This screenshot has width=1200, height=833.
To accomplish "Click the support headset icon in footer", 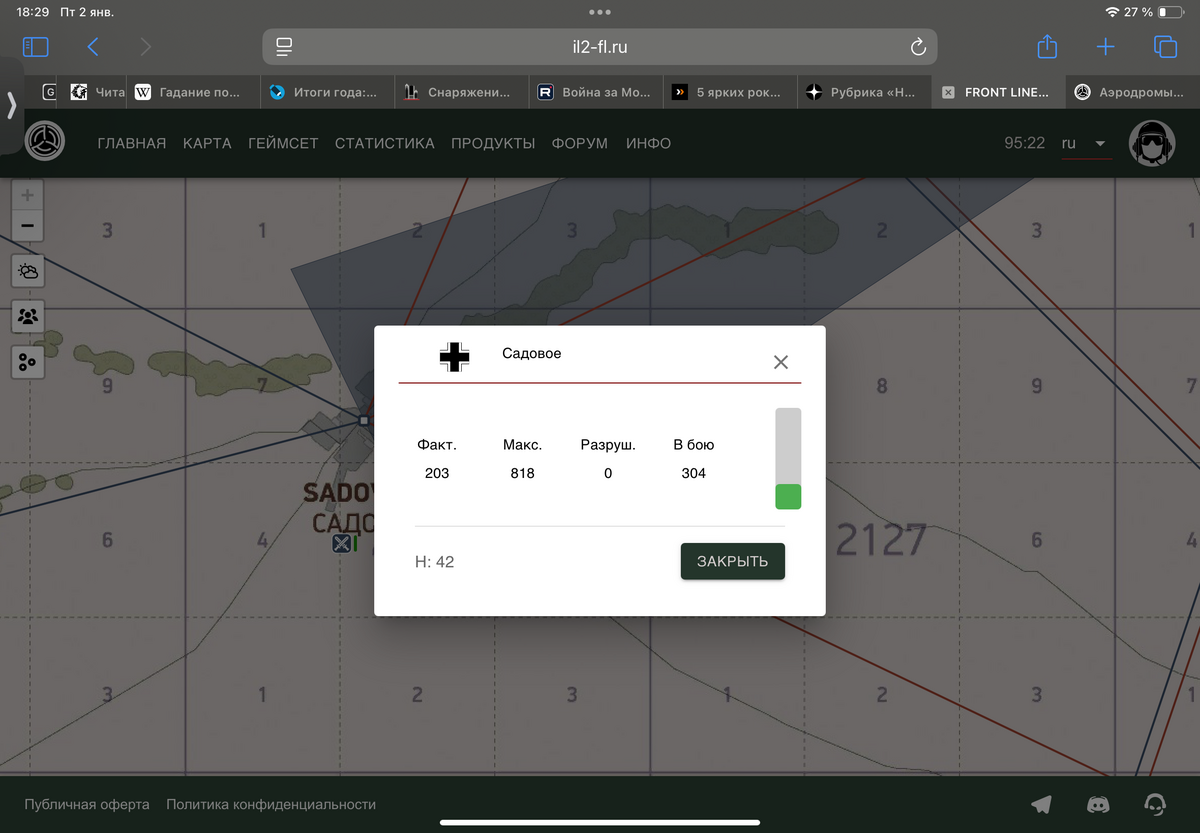I will click(x=1155, y=804).
